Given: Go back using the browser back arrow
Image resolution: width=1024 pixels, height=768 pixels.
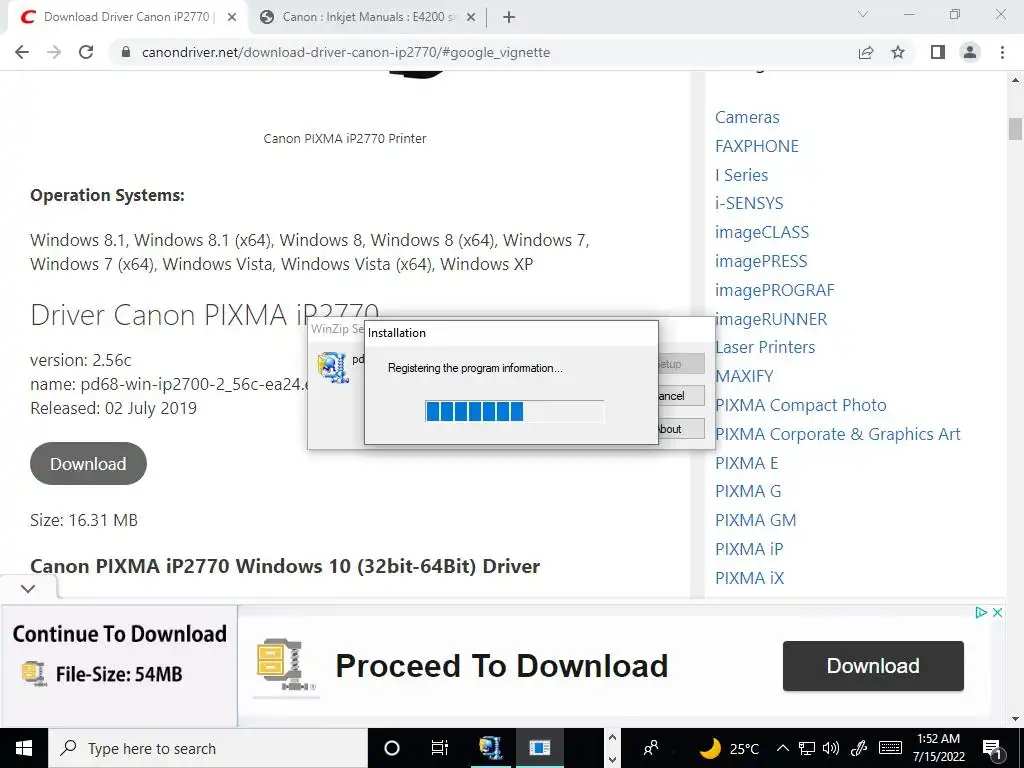Looking at the screenshot, I should coord(22,52).
